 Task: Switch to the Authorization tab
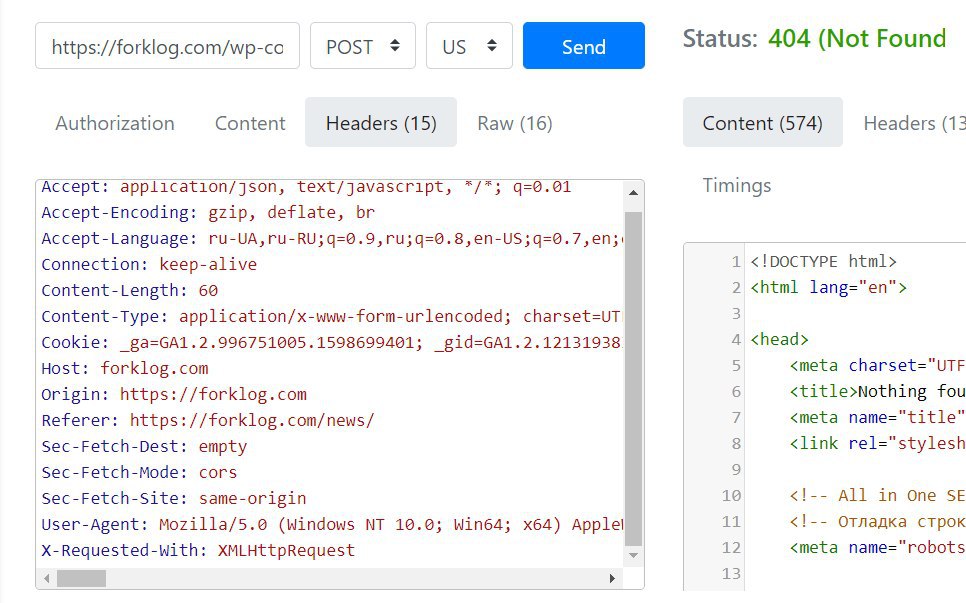[115, 123]
